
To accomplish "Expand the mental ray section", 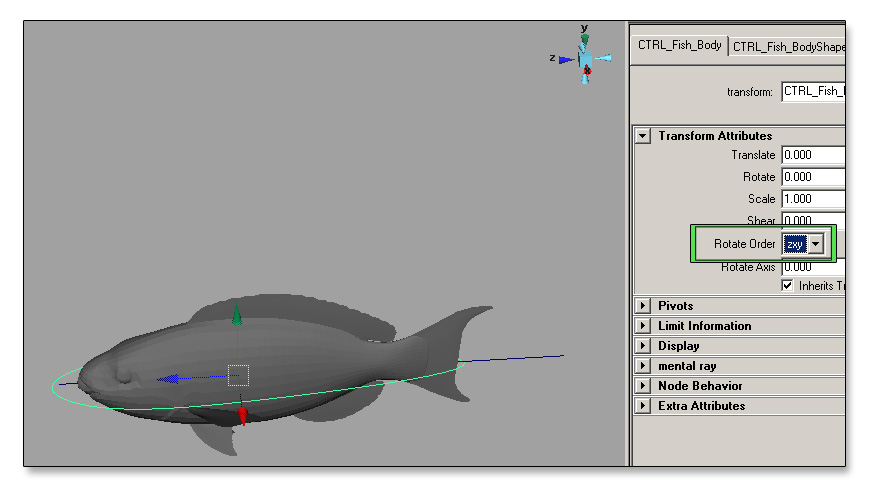I will point(643,366).
